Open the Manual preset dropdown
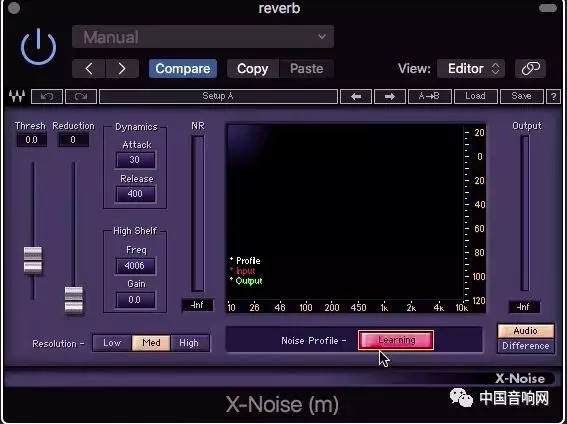Screen dimensions: 567x424 (x=203, y=37)
